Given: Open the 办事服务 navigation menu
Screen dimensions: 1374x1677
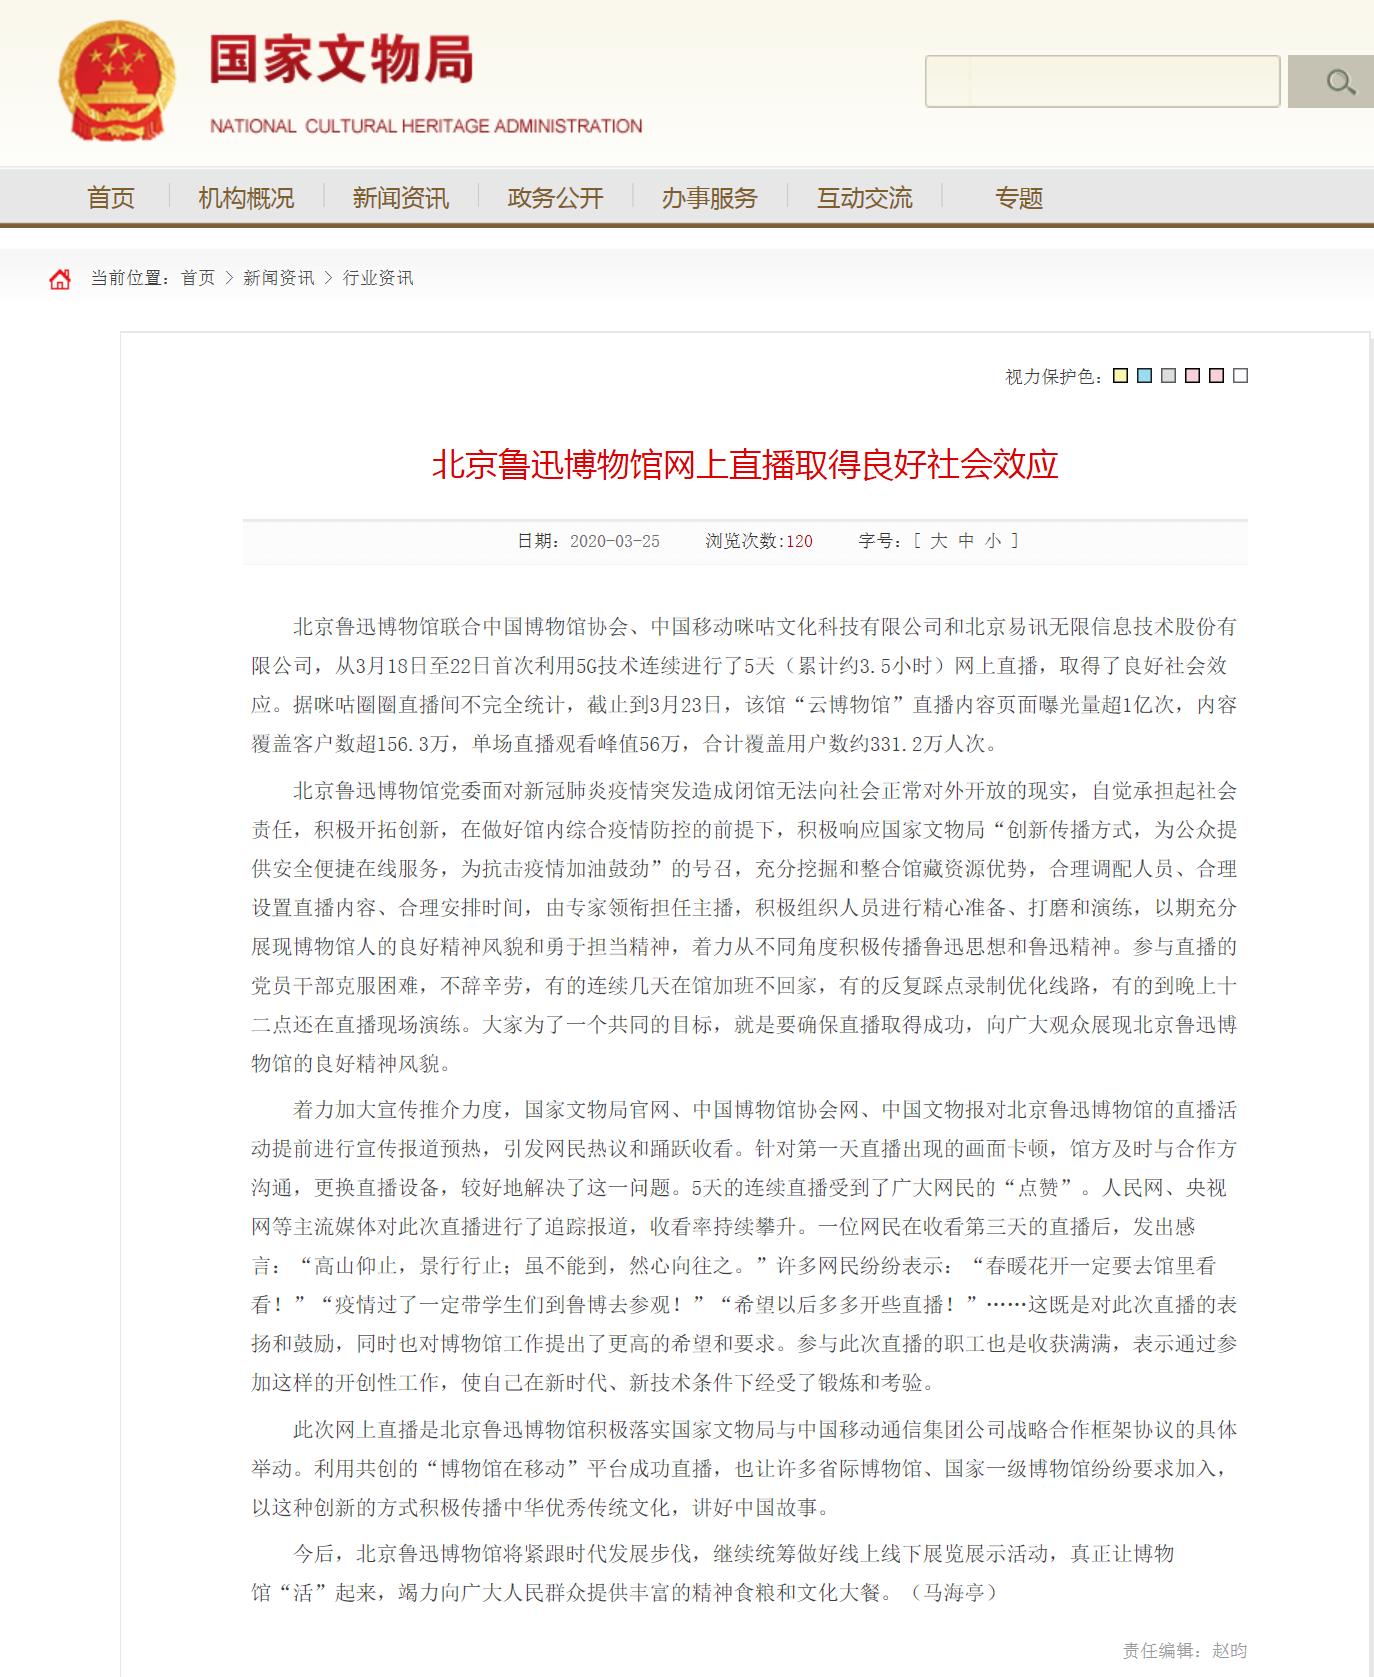Looking at the screenshot, I should tap(709, 198).
